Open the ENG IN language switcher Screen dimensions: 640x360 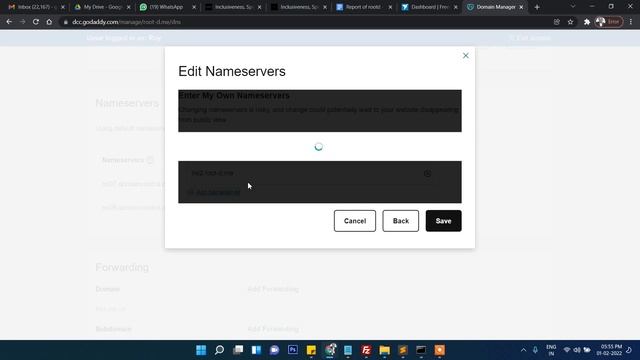(551, 350)
